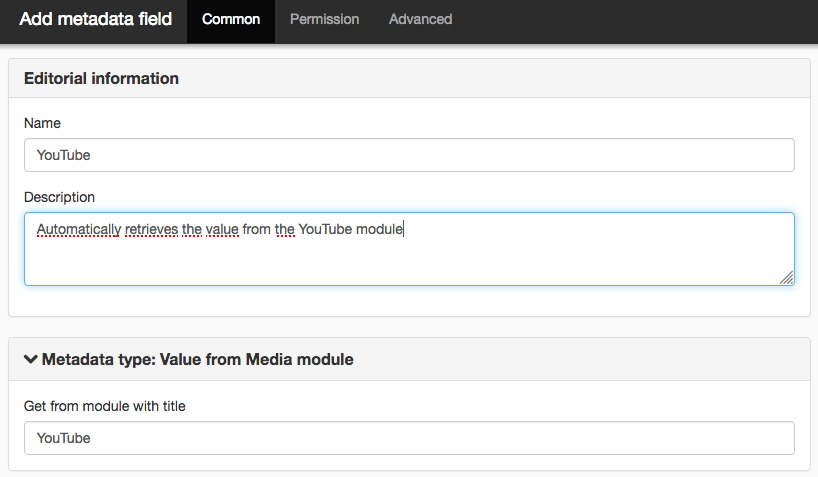Click the 'Get from module with title' label
The image size is (818, 477).
pos(104,406)
